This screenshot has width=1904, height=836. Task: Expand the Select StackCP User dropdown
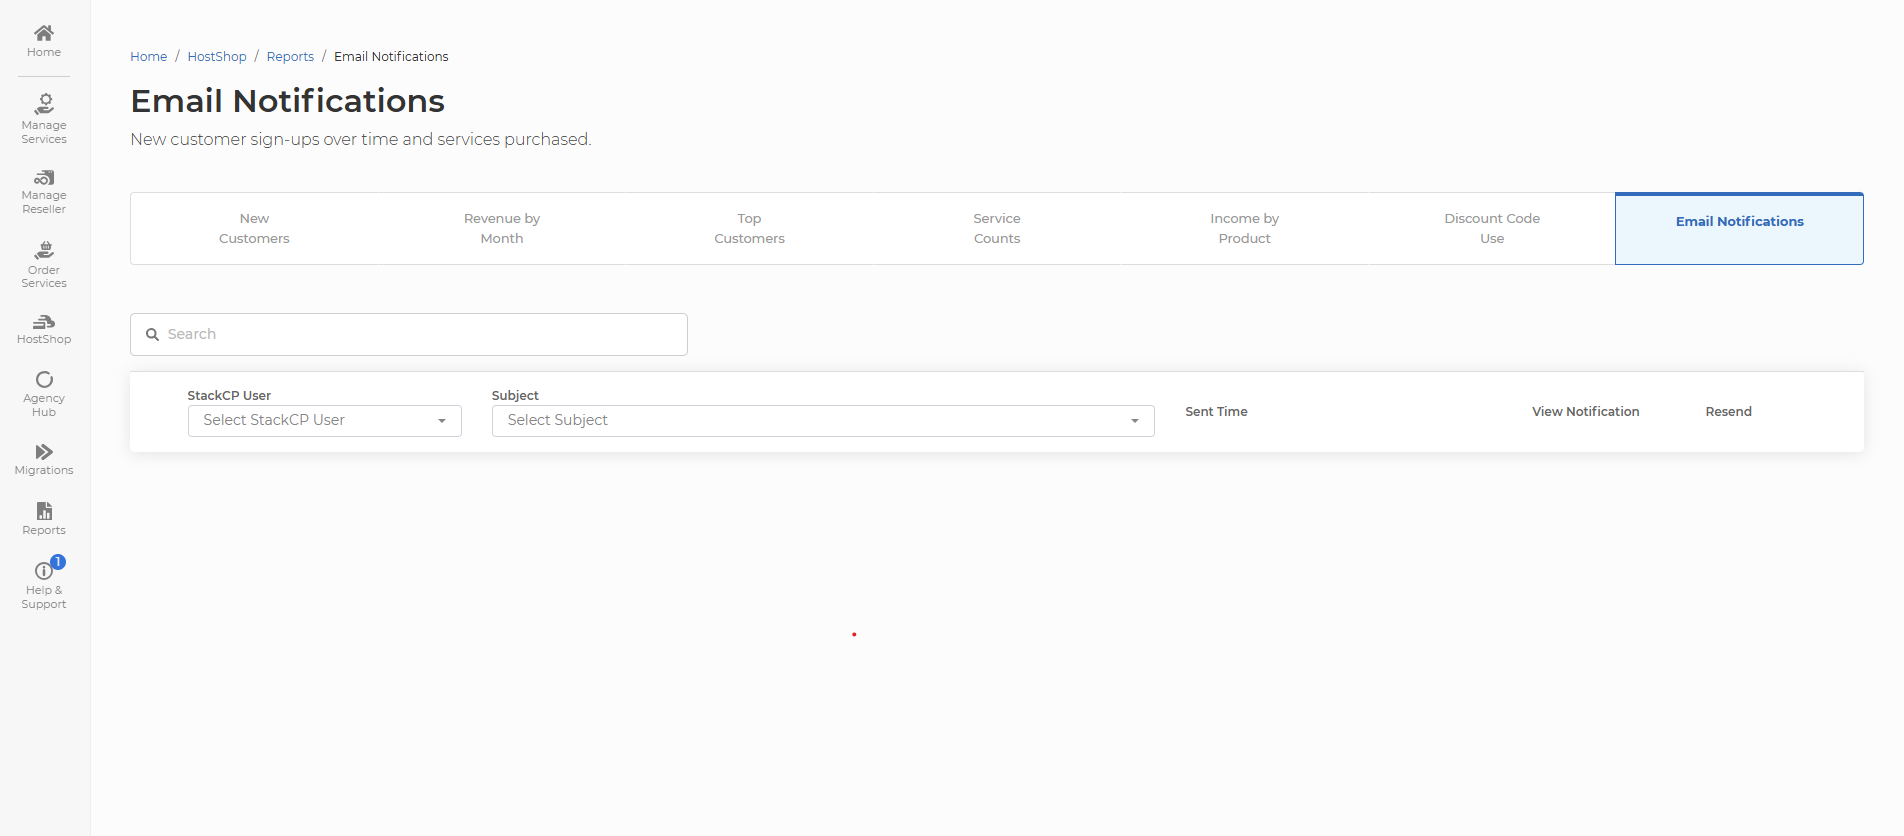[x=324, y=421]
